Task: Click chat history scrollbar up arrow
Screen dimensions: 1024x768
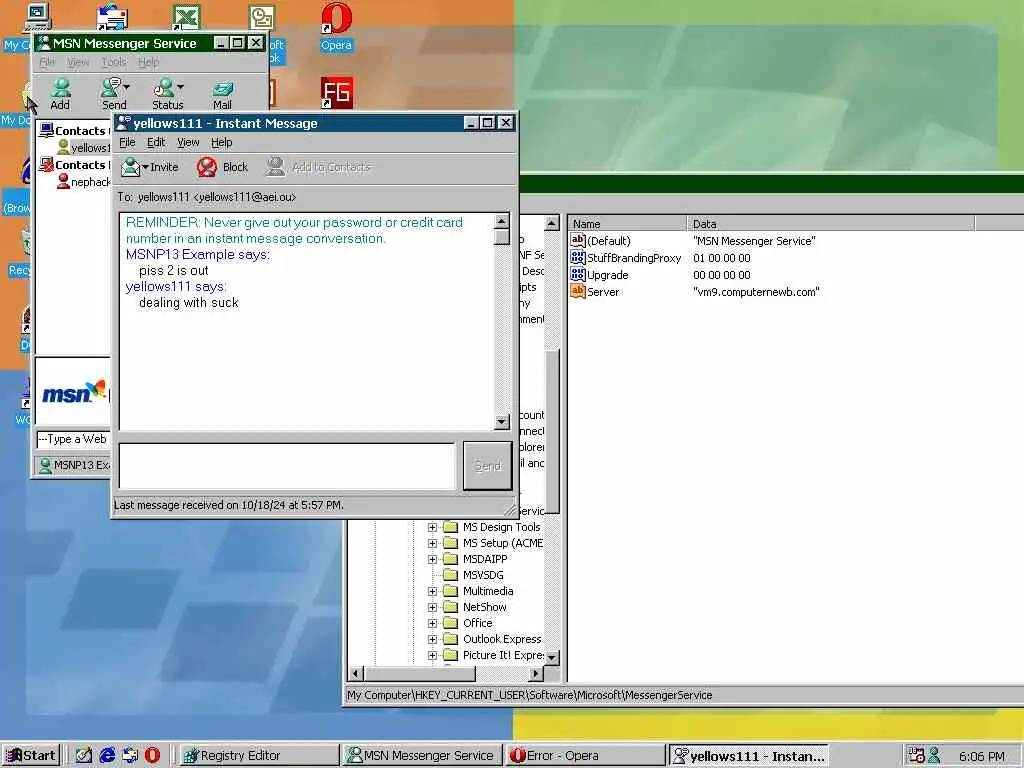Action: (x=502, y=221)
